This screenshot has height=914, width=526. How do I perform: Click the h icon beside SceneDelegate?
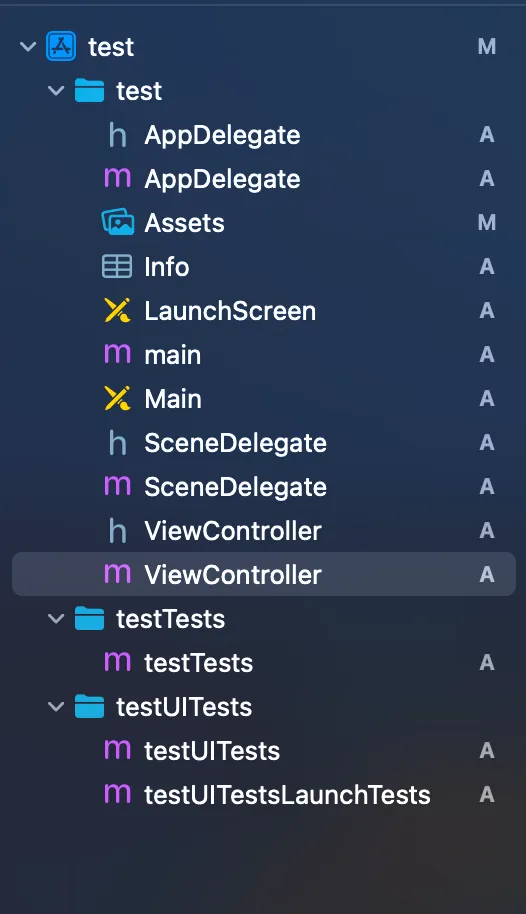(x=117, y=443)
